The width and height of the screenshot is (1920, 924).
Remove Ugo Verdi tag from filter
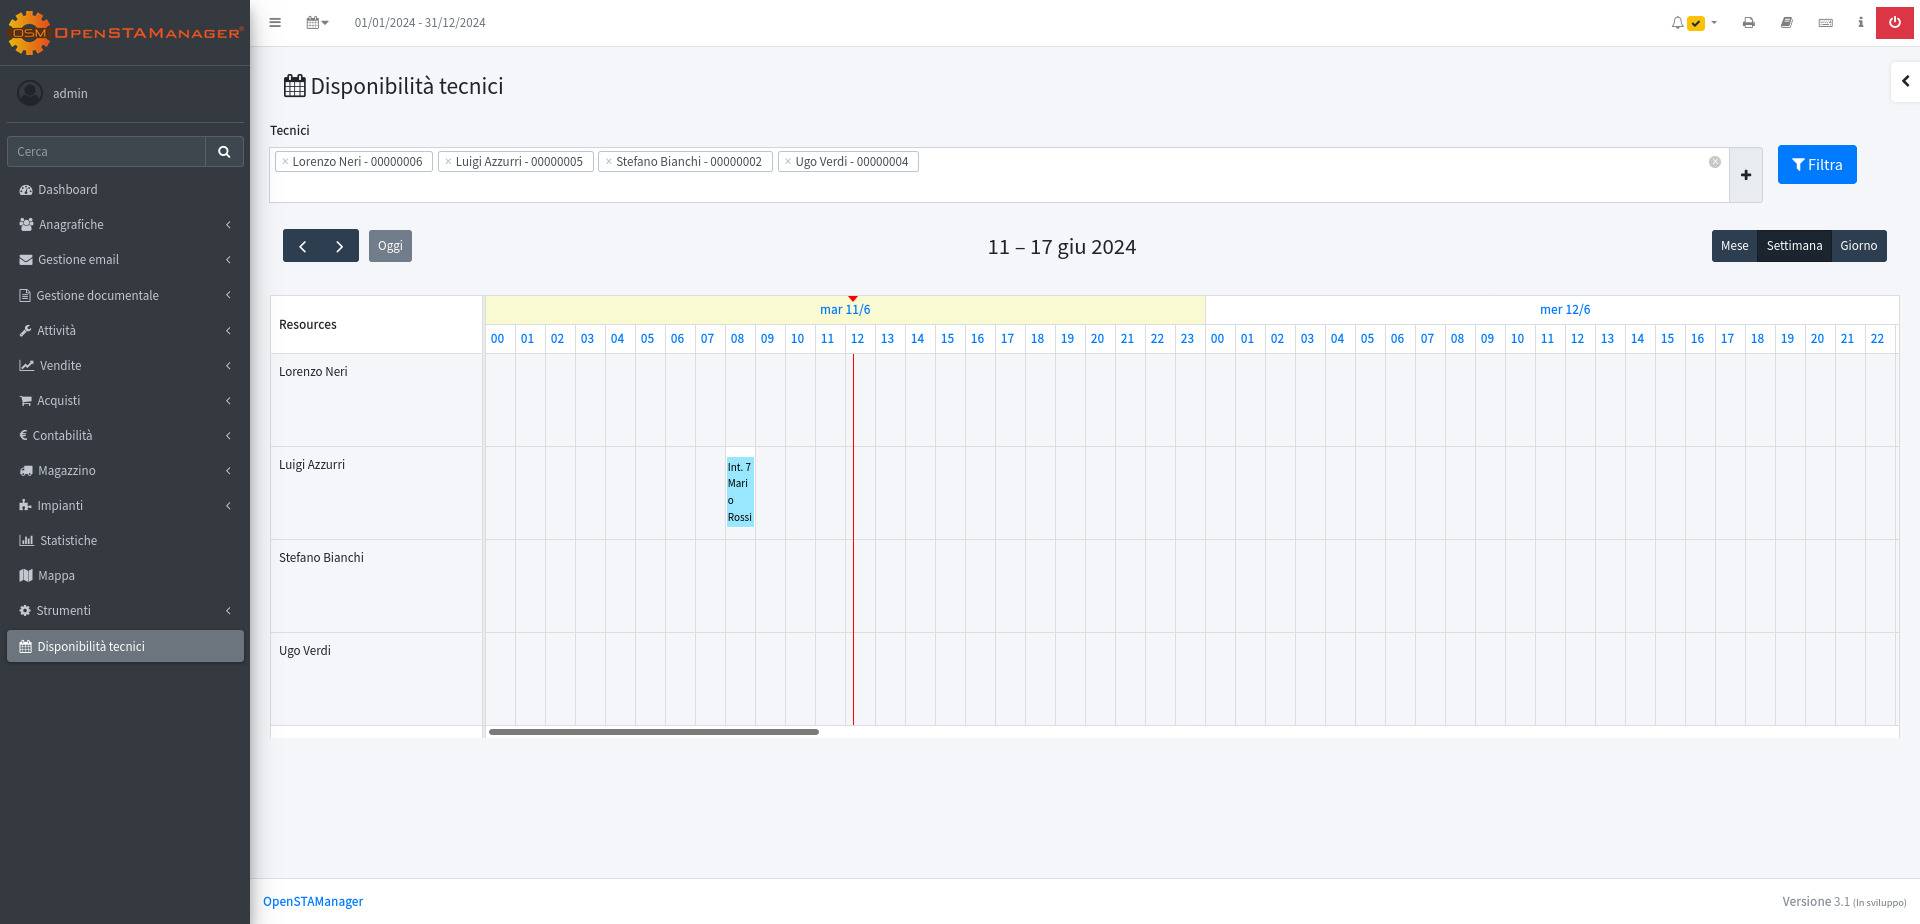pos(788,162)
